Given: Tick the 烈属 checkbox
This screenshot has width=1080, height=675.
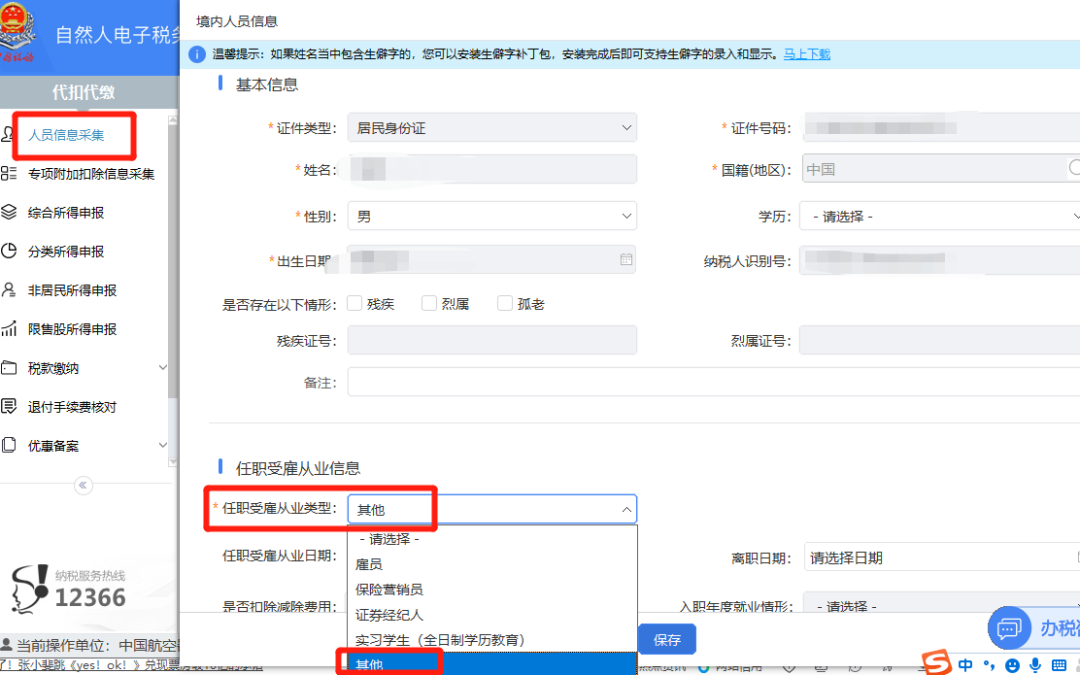Looking at the screenshot, I should coord(429,304).
